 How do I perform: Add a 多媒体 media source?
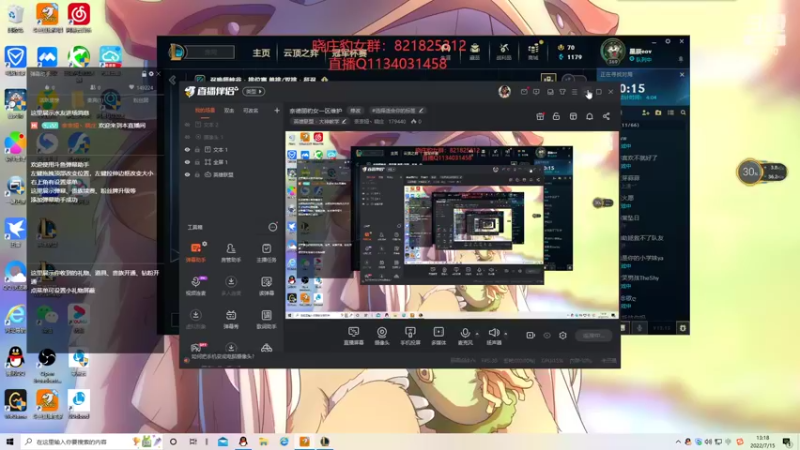[438, 336]
